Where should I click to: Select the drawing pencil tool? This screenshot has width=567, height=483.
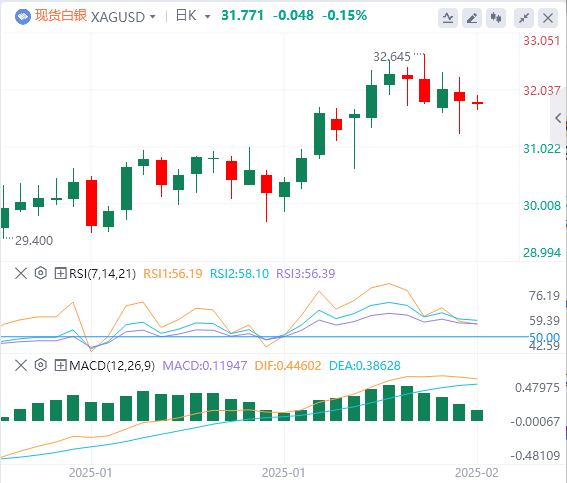(x=472, y=18)
